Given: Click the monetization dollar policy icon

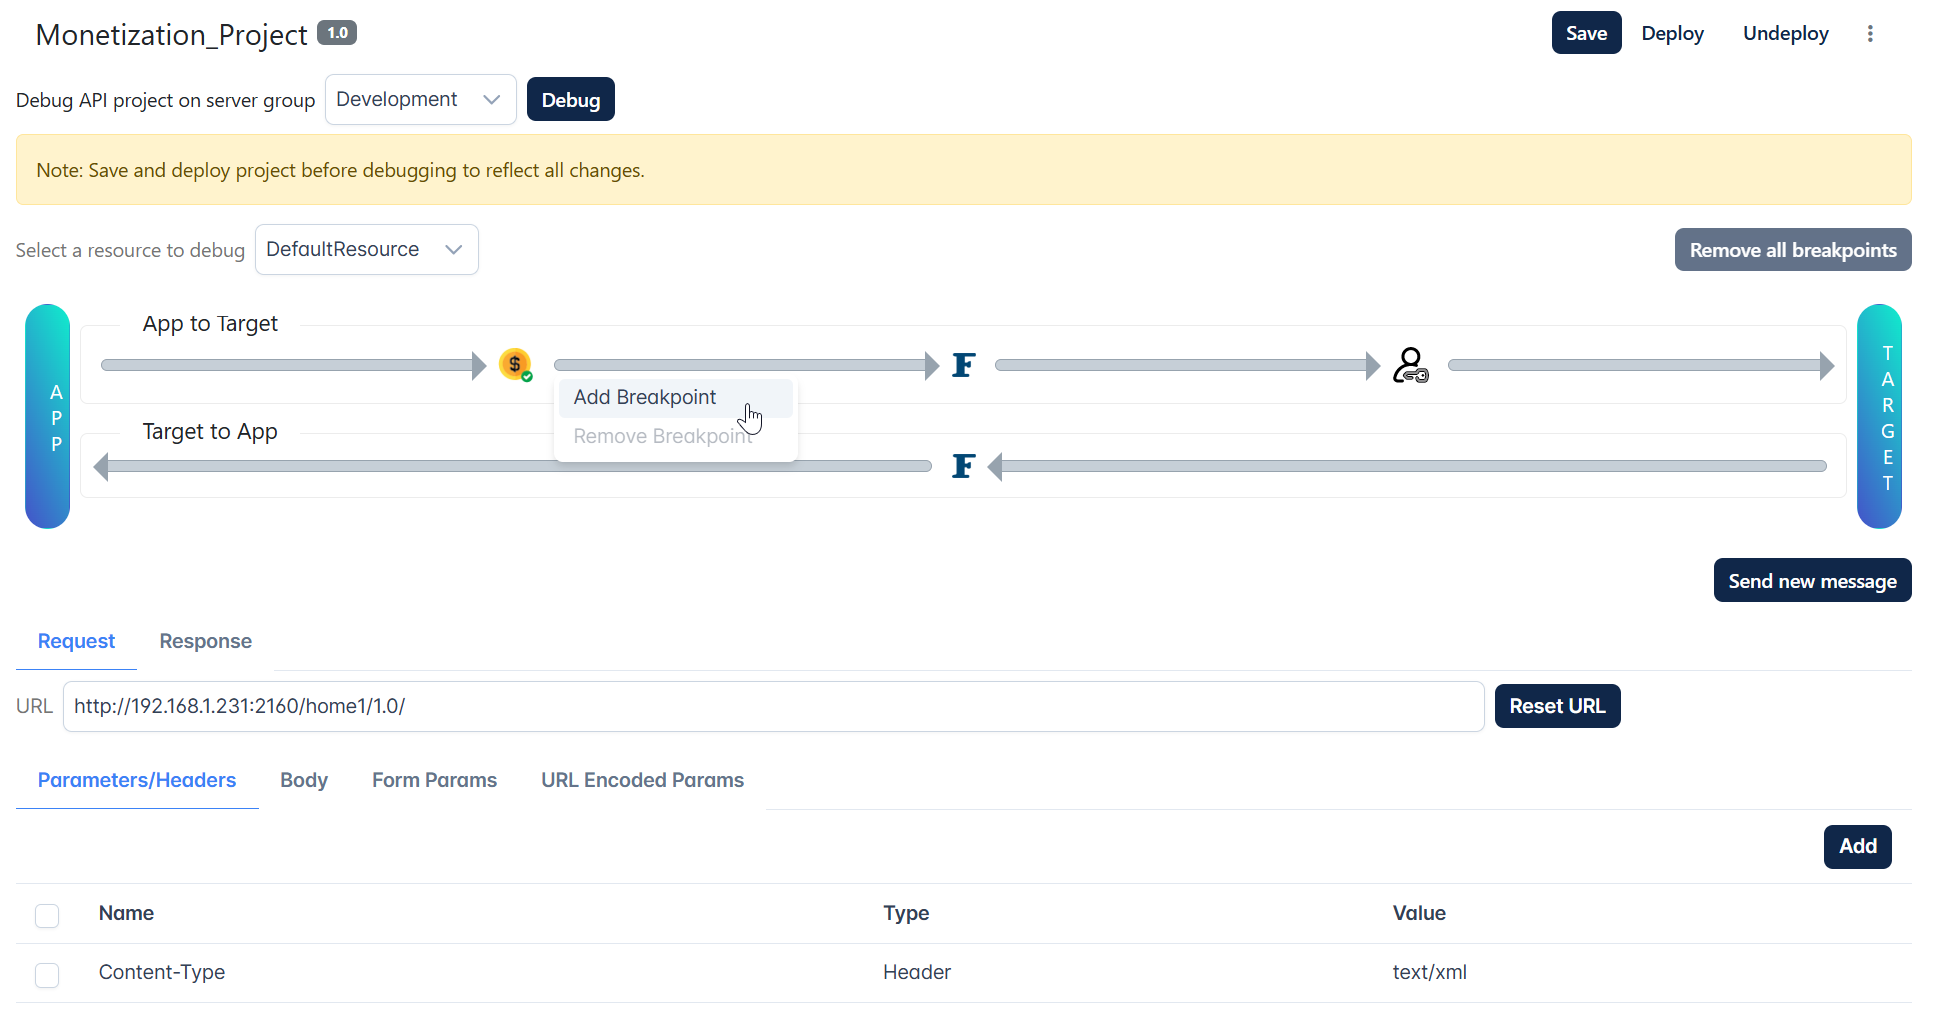Looking at the screenshot, I should coord(515,365).
